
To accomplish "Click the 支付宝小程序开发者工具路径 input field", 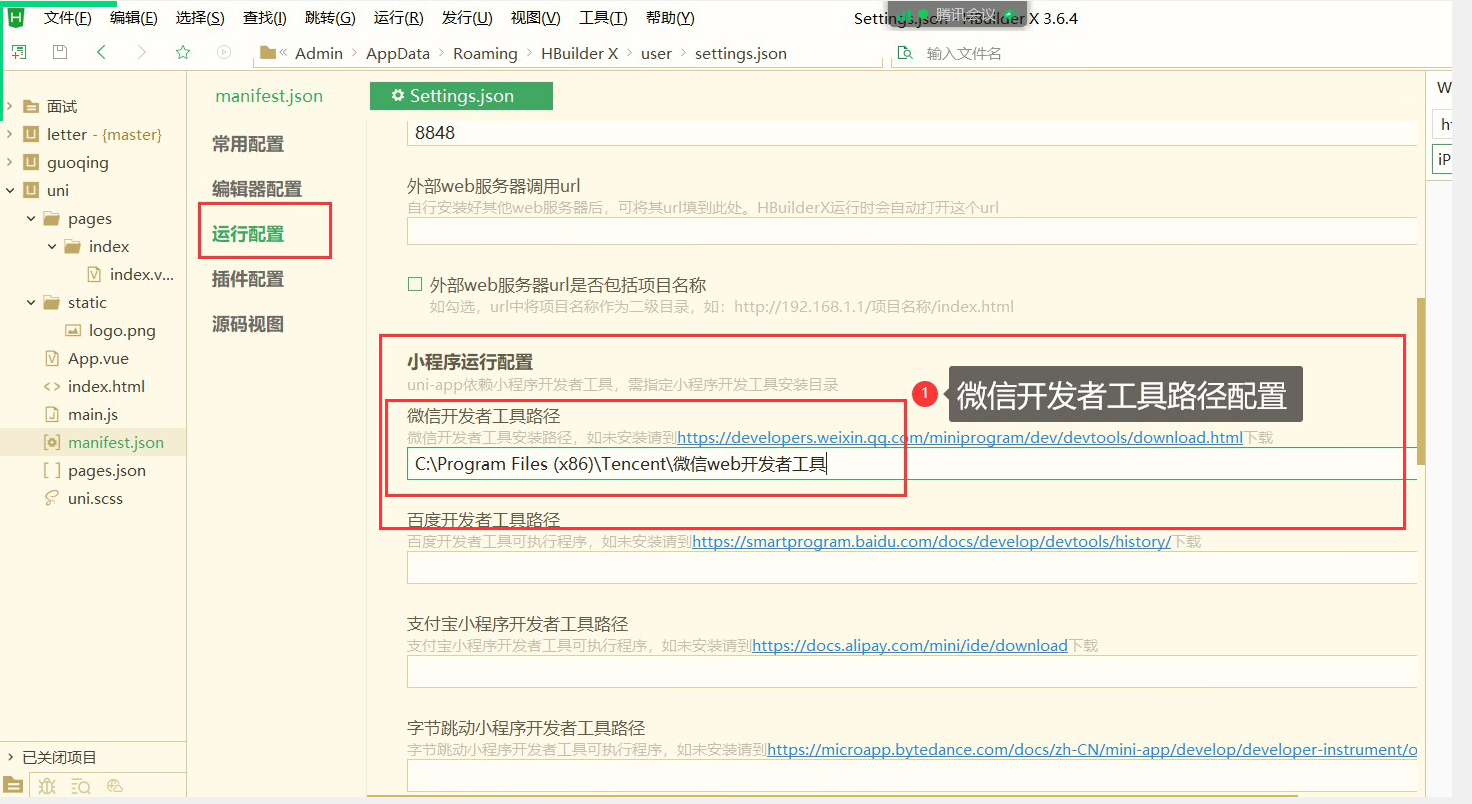I will point(912,672).
